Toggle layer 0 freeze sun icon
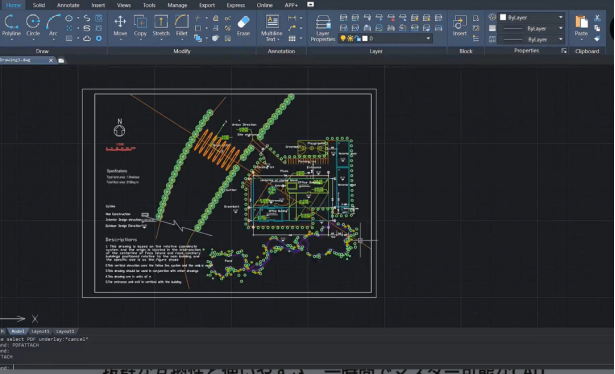The height and width of the screenshot is (374, 615). [350, 38]
